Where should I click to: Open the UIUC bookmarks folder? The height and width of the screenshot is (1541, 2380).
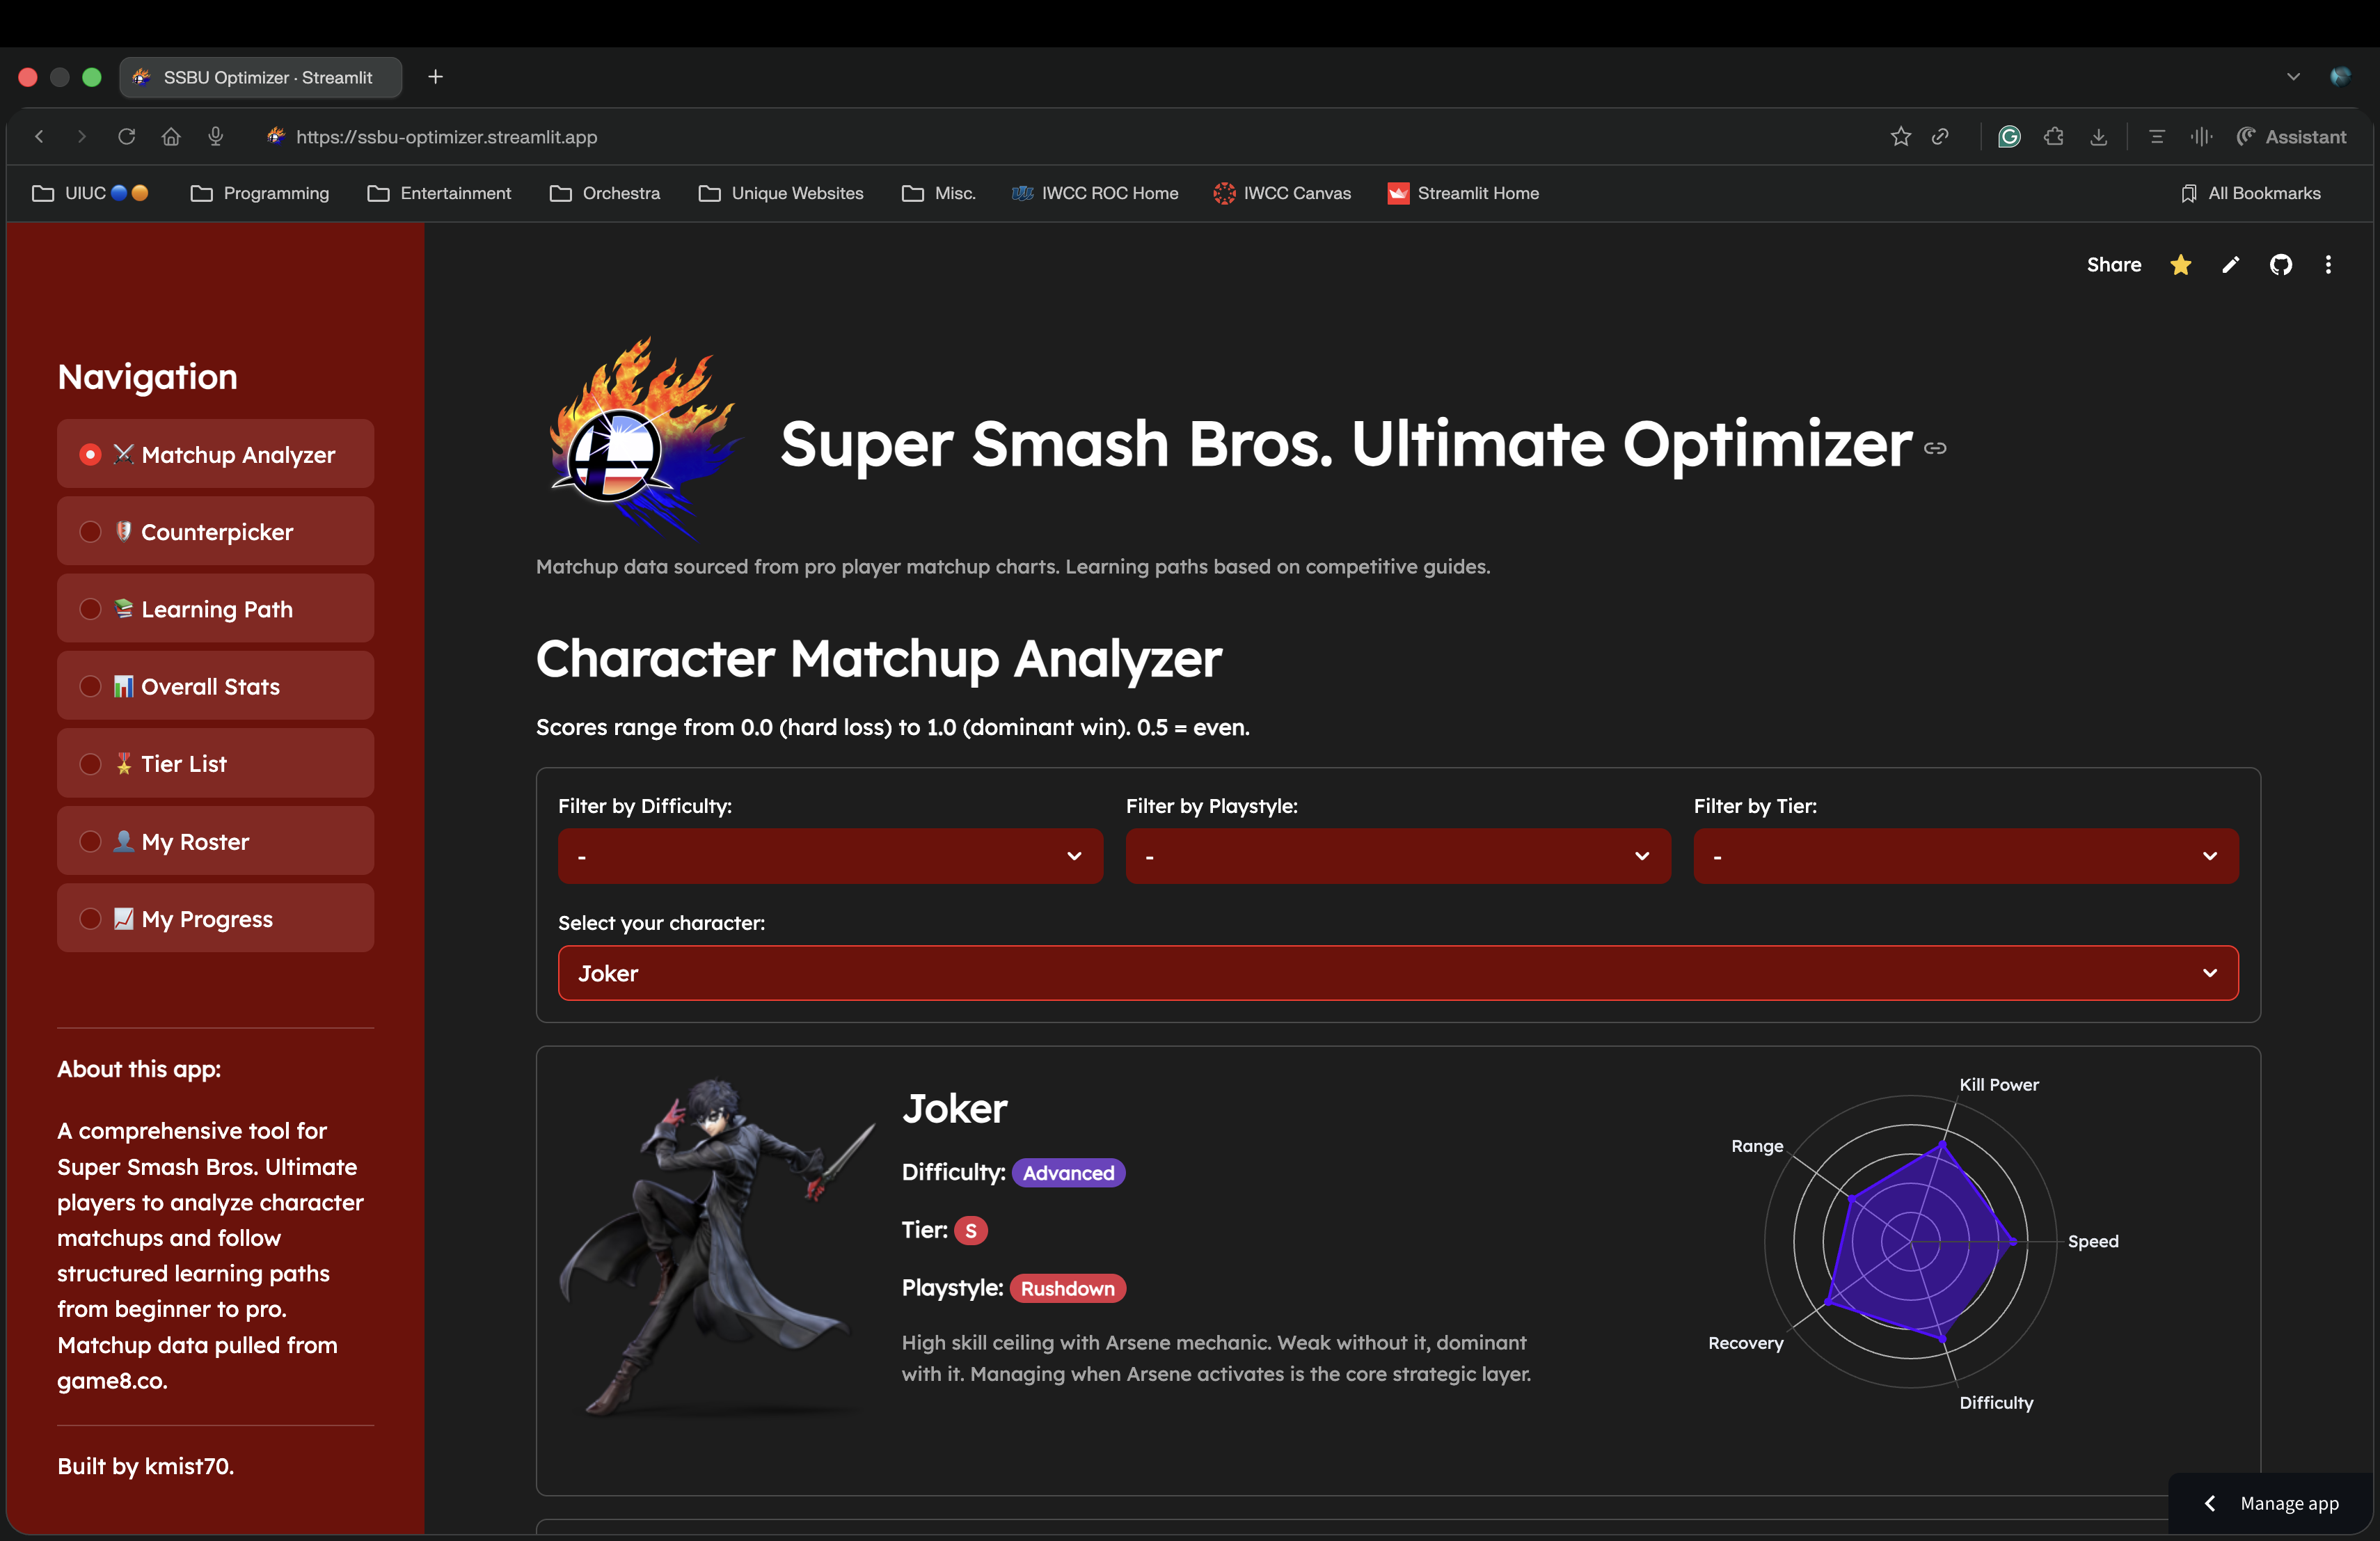(x=90, y=193)
